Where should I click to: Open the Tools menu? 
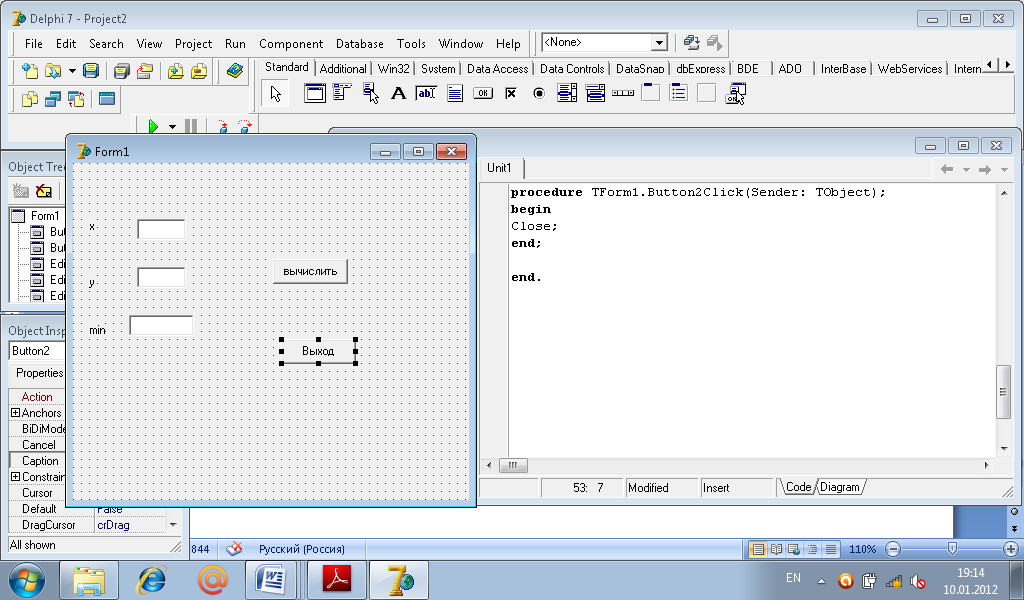pyautogui.click(x=411, y=44)
